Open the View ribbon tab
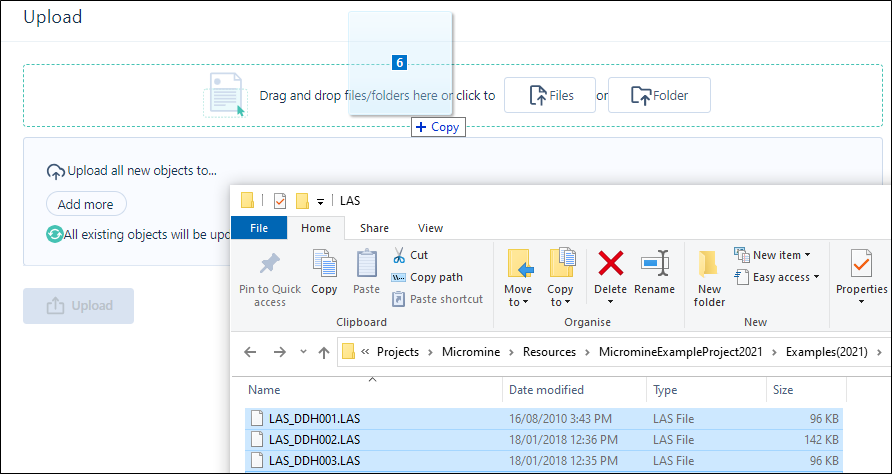The height and width of the screenshot is (474, 892). [x=430, y=228]
